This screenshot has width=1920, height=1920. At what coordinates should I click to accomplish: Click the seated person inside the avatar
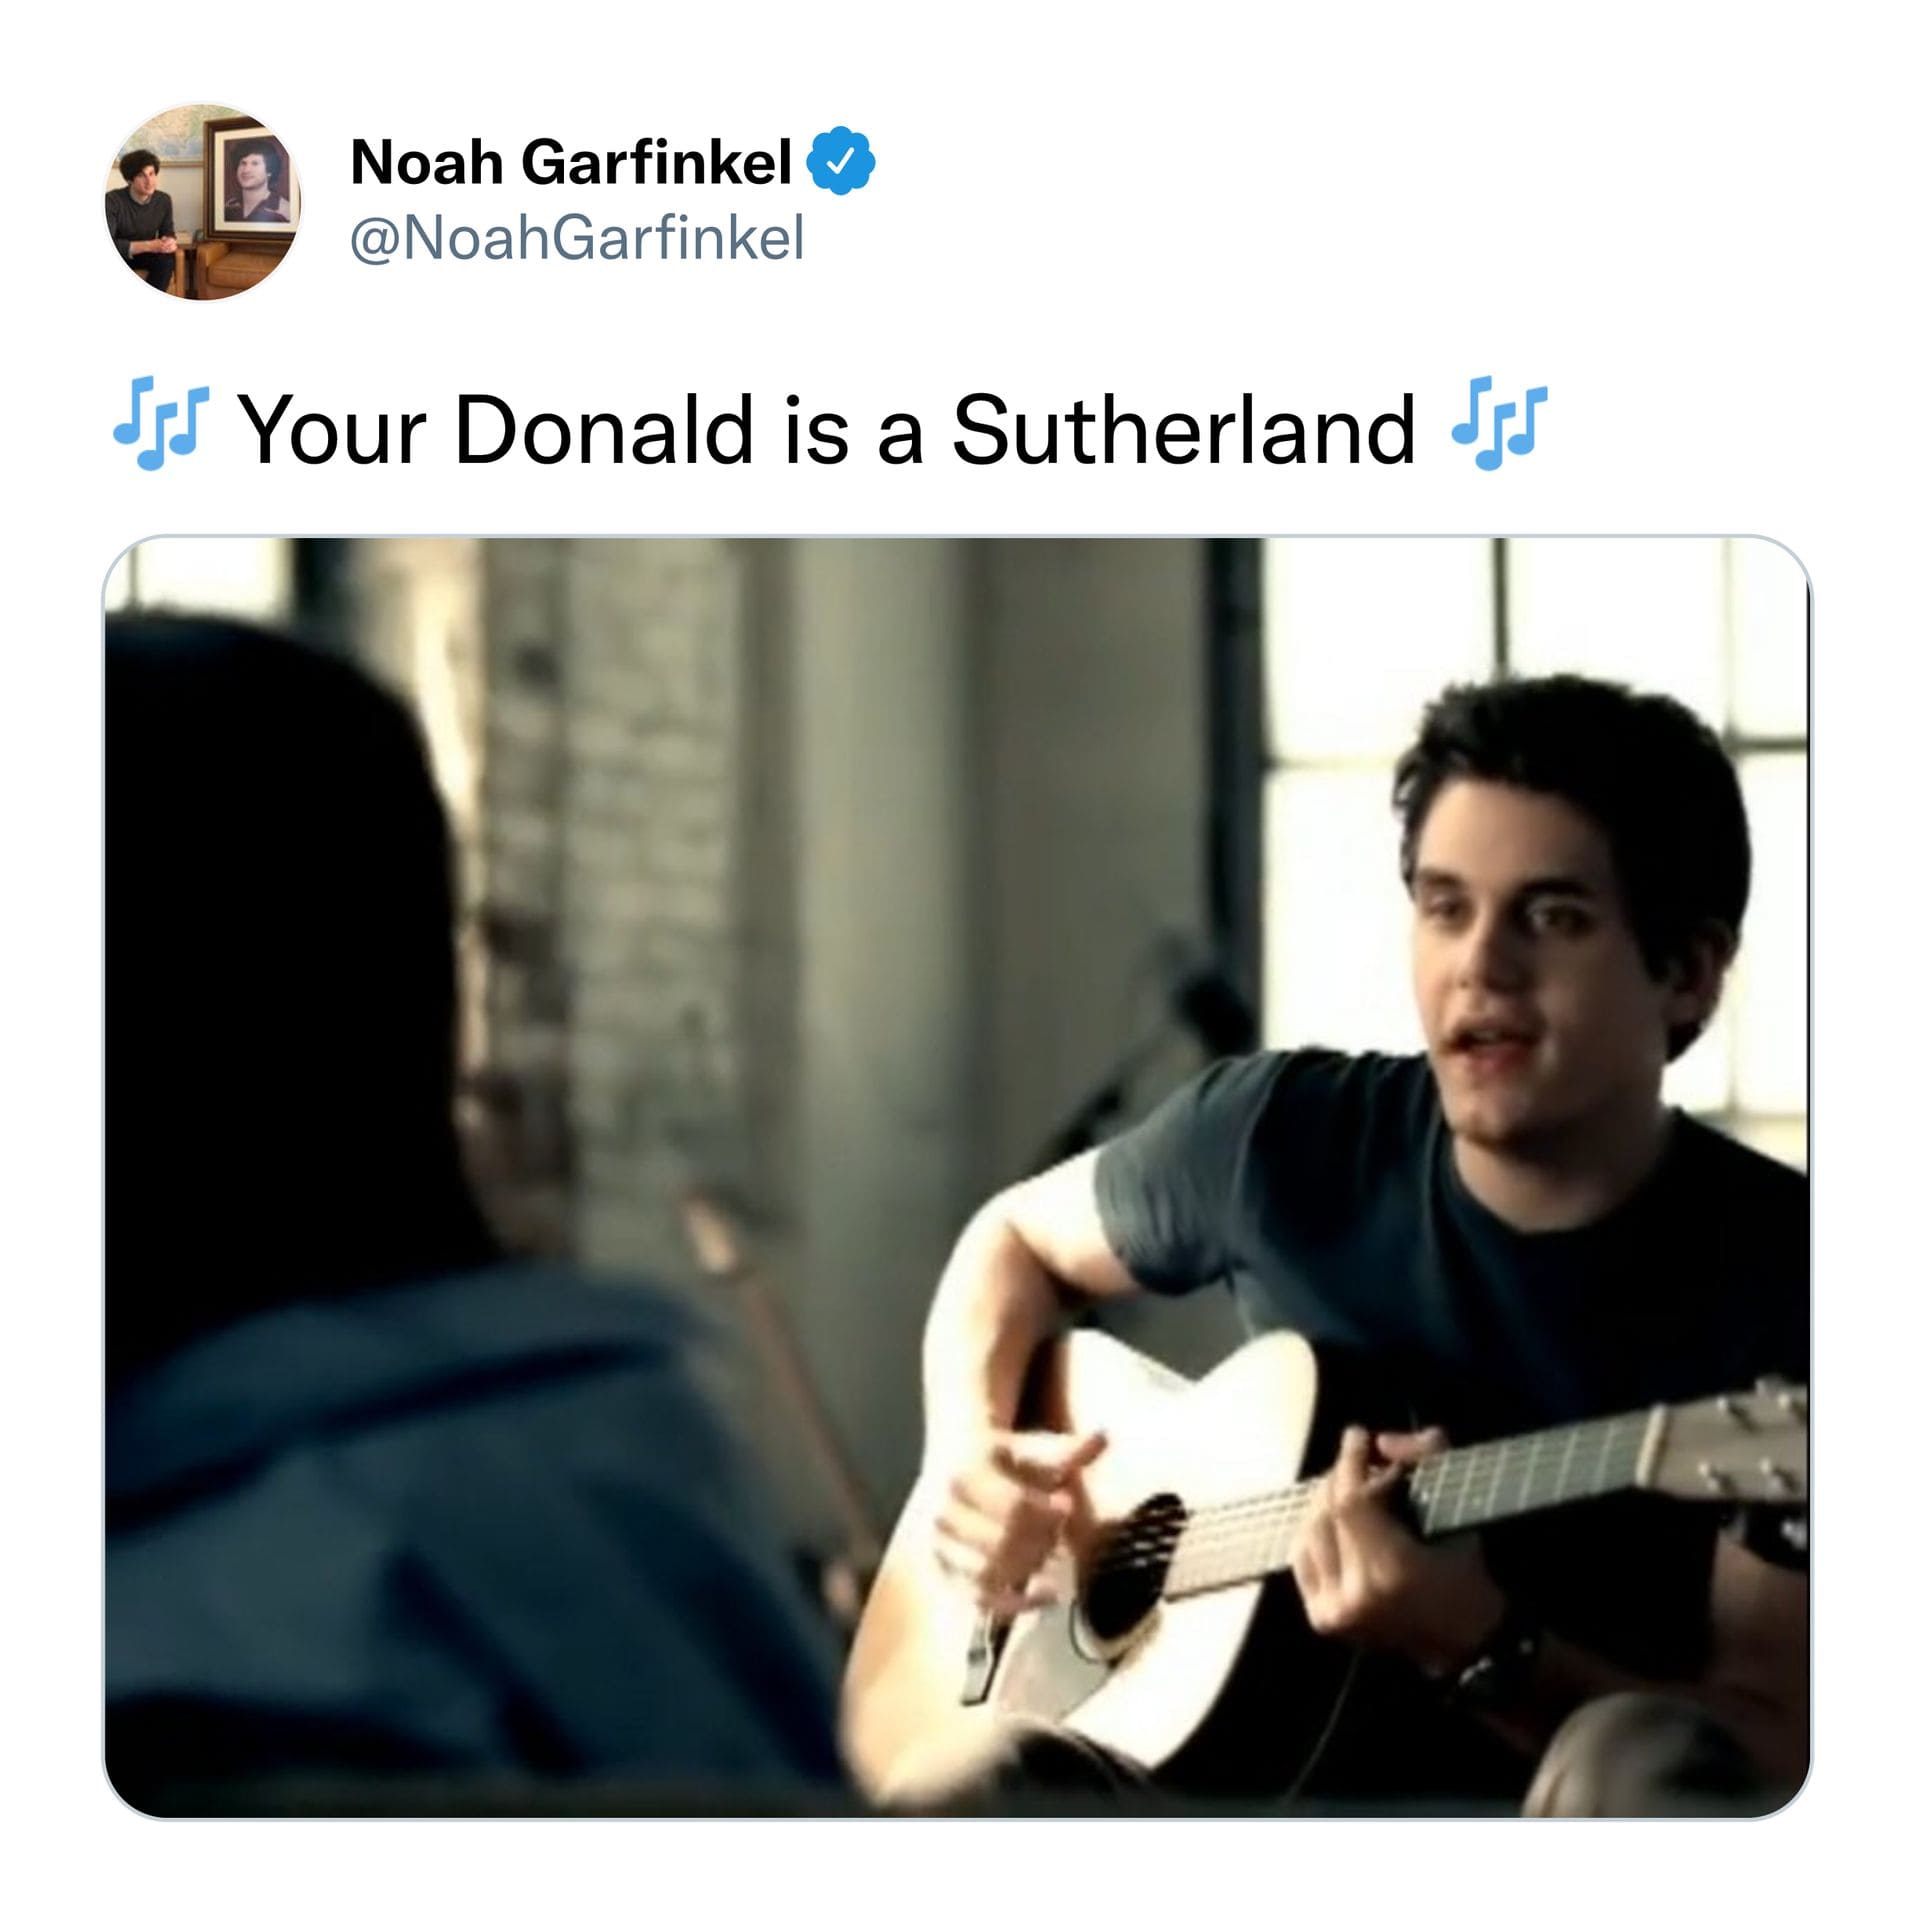click(x=142, y=222)
